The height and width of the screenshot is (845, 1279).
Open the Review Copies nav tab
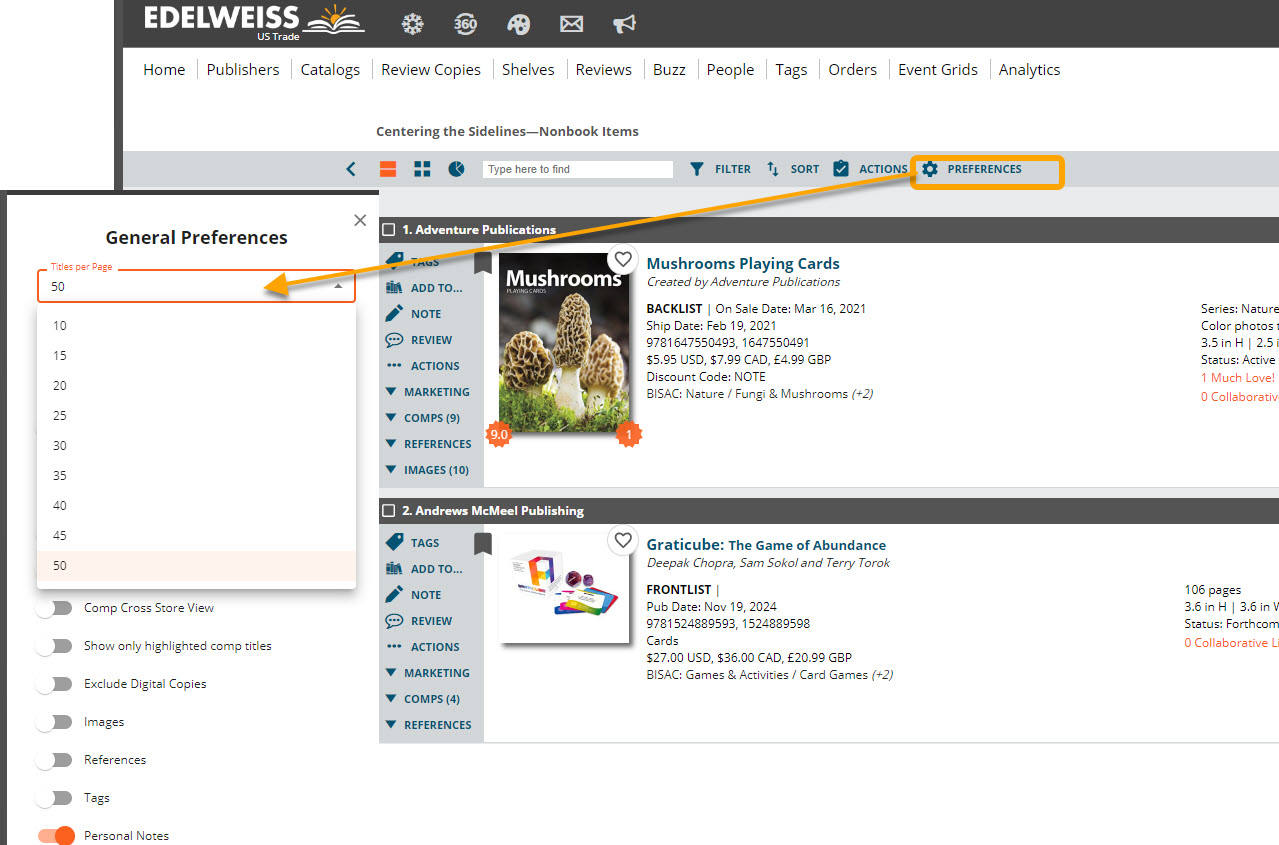431,69
